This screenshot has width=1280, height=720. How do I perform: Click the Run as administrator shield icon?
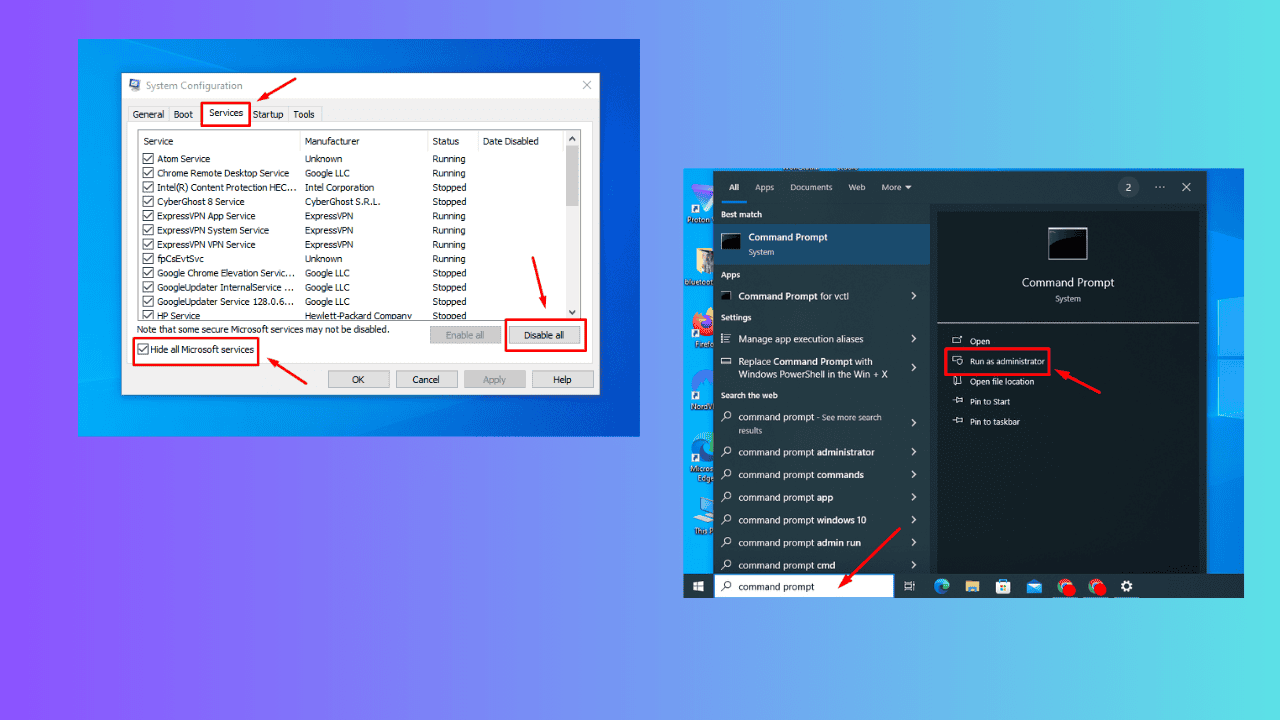(957, 361)
